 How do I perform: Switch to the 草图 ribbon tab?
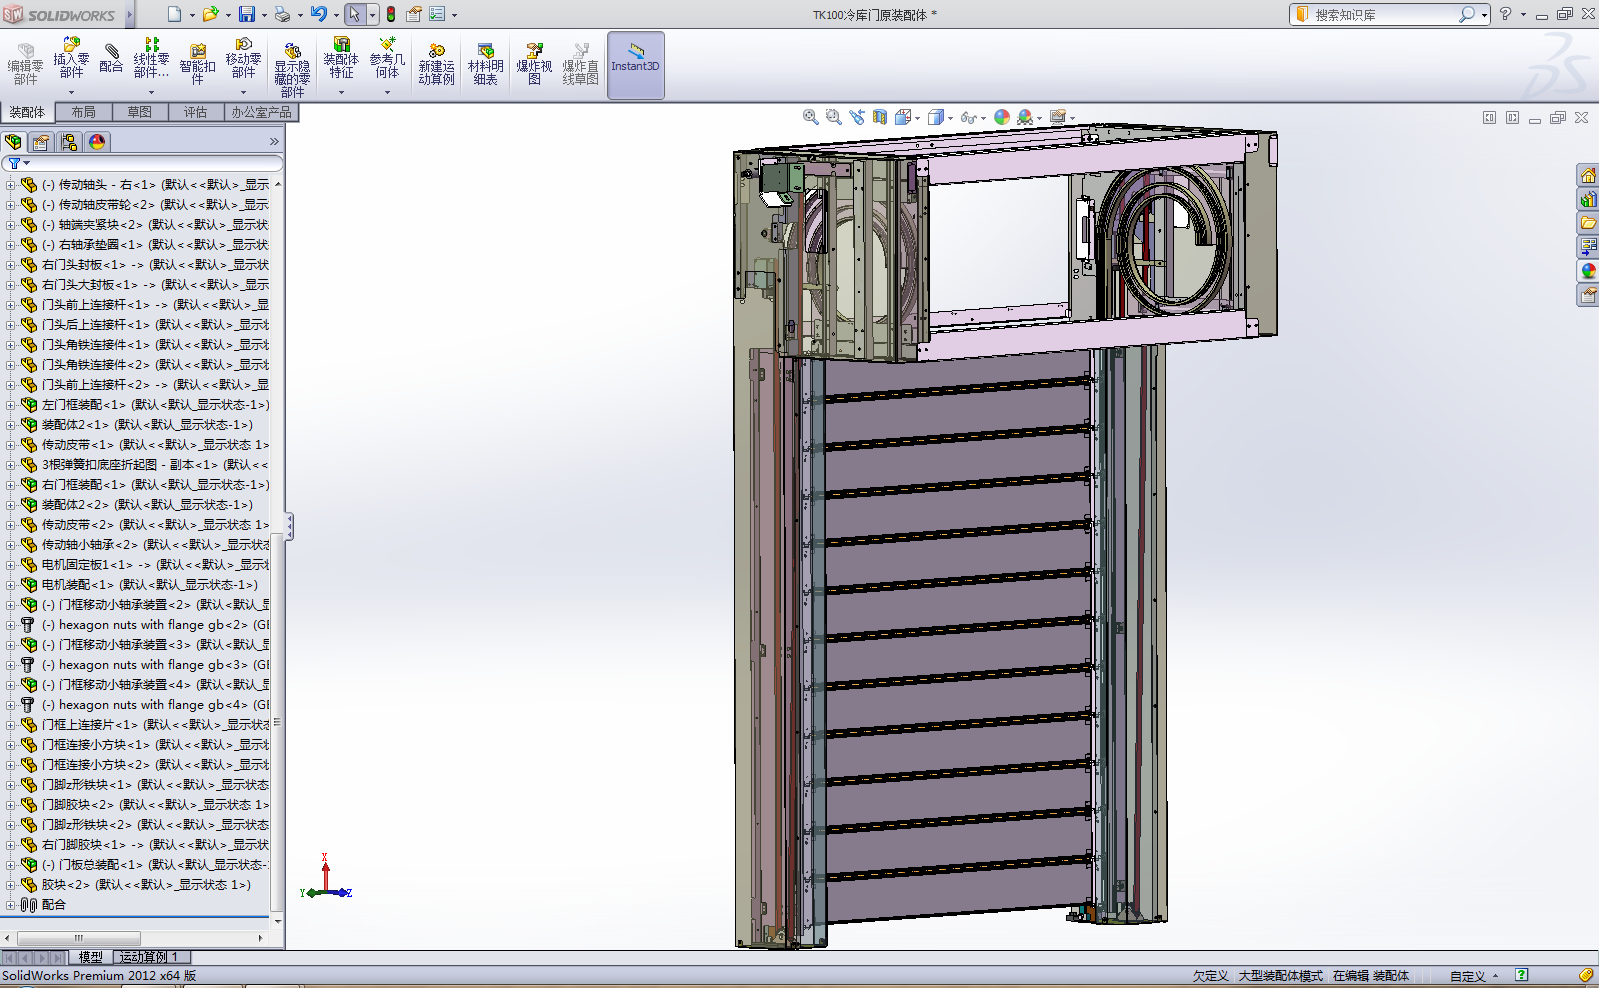pos(139,112)
